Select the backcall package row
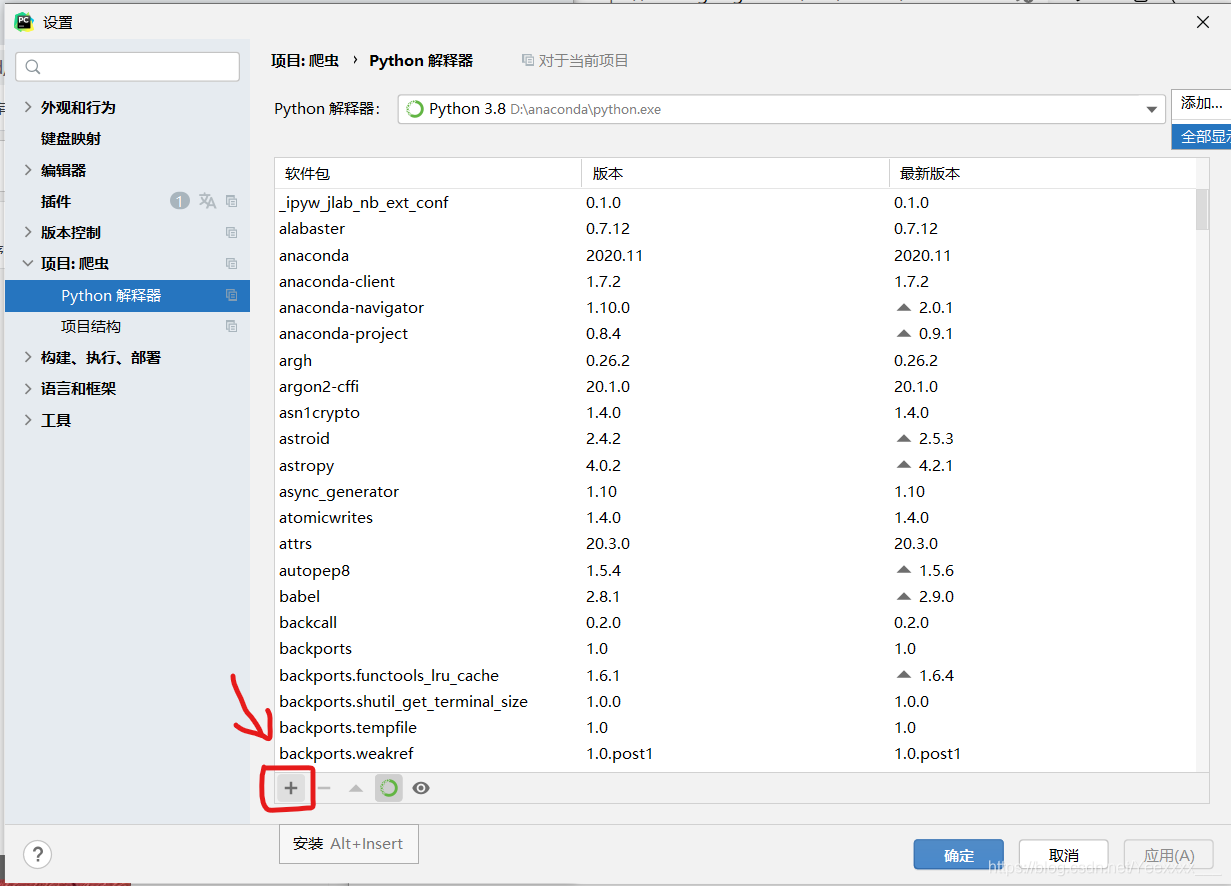1231x886 pixels. tap(735, 622)
